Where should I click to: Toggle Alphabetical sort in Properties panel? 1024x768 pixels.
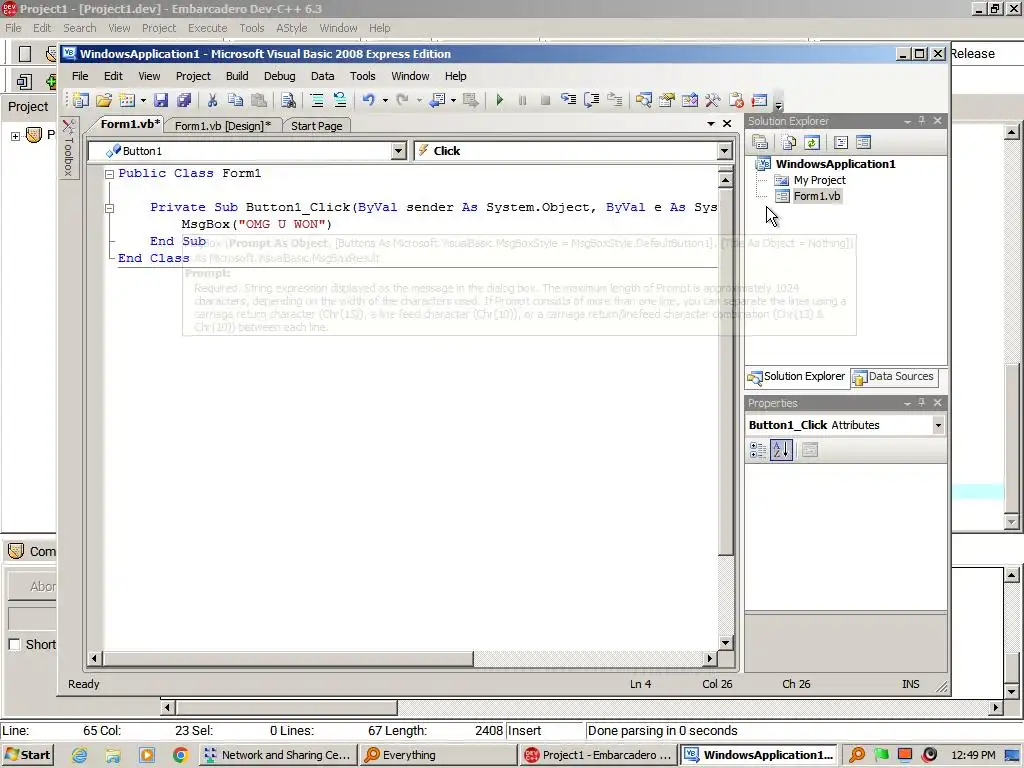click(x=782, y=450)
